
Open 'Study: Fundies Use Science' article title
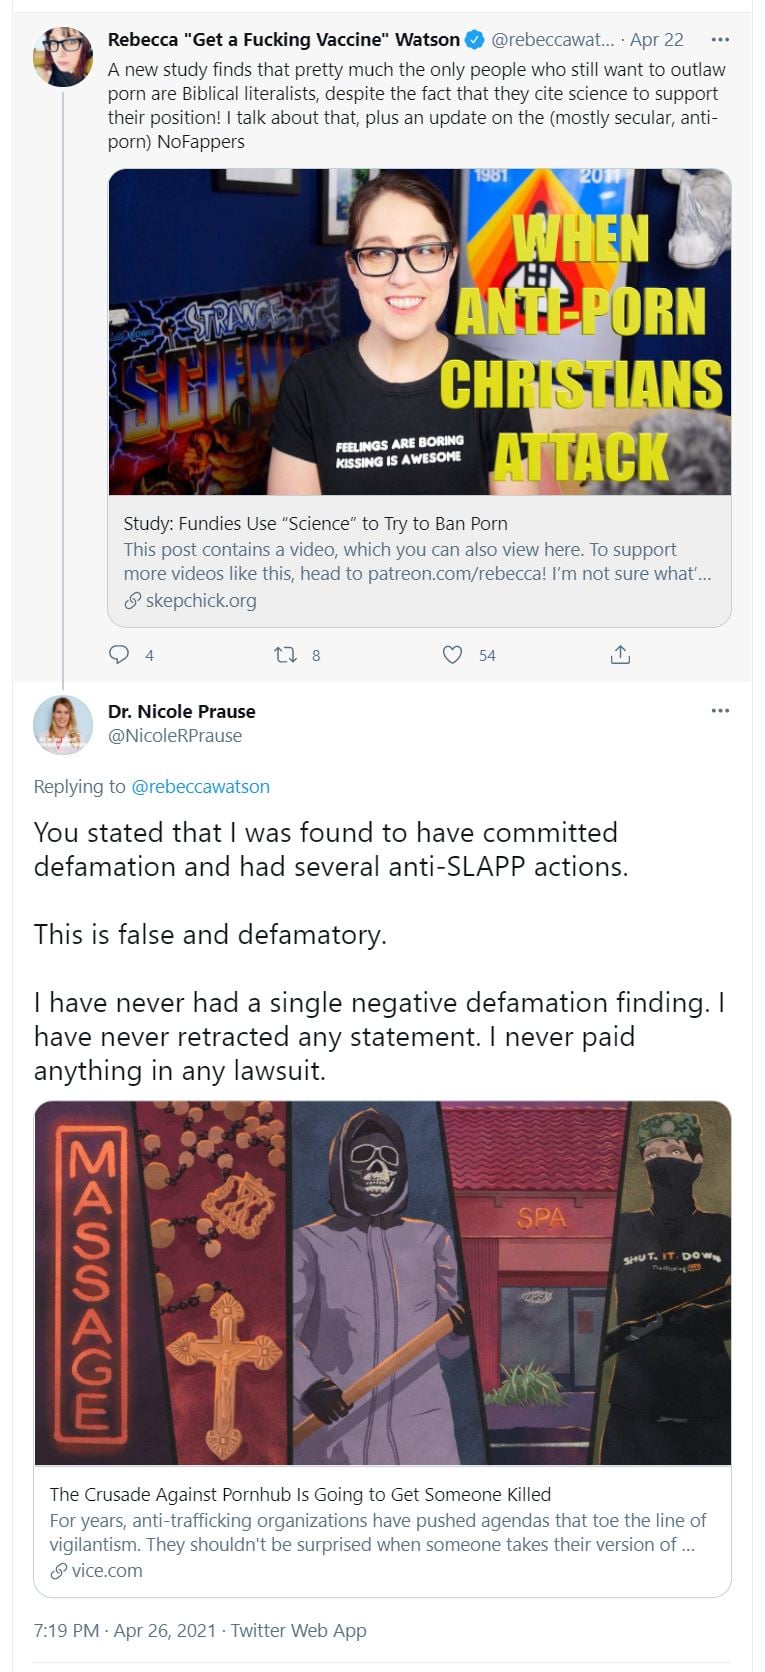(316, 523)
